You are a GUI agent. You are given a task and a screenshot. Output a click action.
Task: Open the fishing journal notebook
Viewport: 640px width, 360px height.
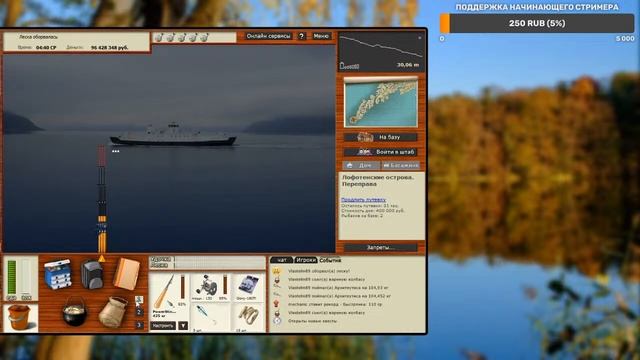coord(127,274)
